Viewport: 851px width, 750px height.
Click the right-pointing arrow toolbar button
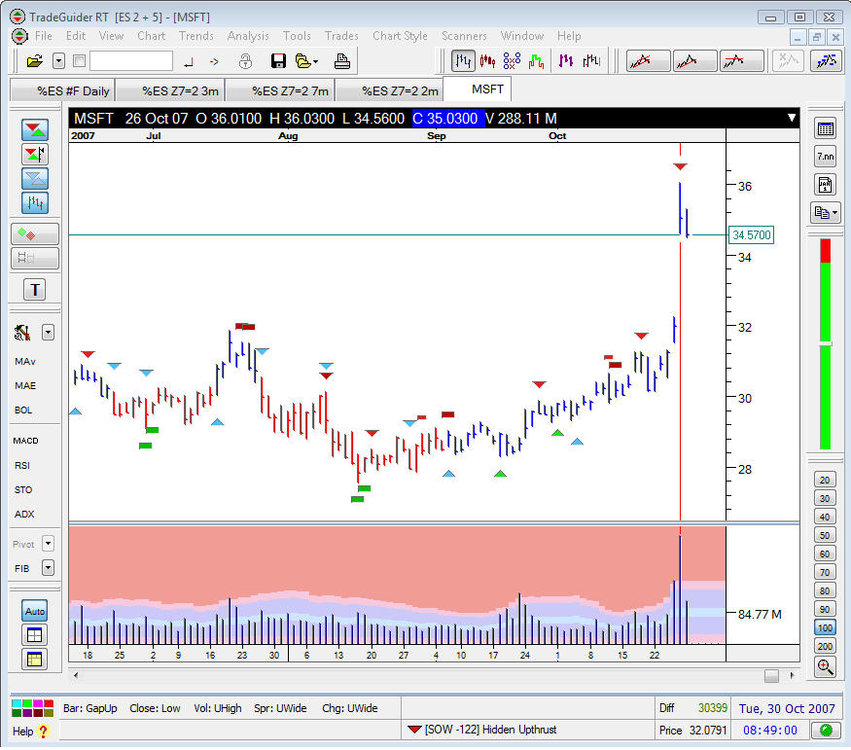click(x=214, y=62)
